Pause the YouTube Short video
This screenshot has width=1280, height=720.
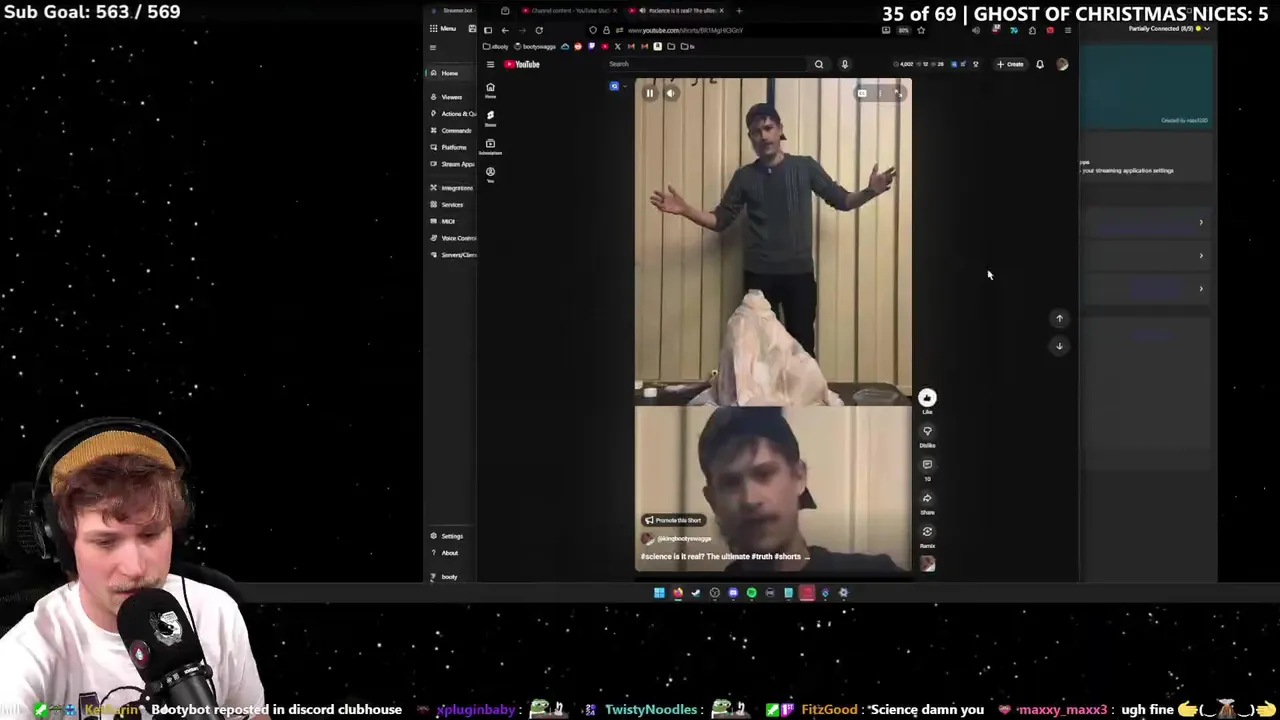649,93
